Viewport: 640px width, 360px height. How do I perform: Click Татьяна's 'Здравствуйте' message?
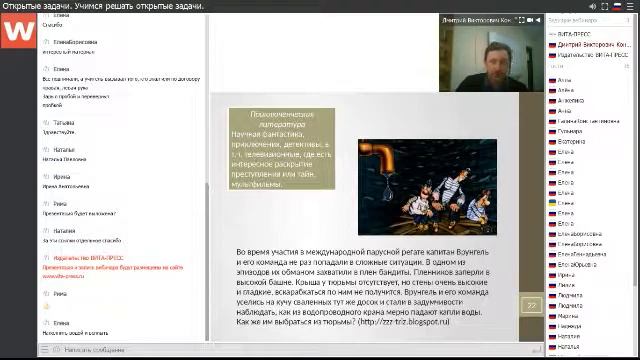[x=59, y=132]
